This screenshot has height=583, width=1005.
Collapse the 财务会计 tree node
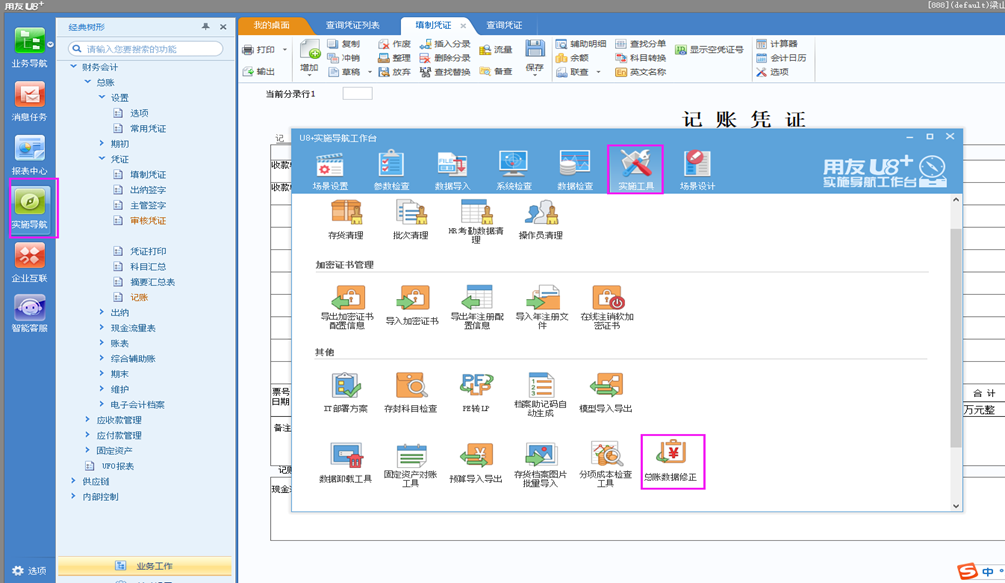[74, 67]
